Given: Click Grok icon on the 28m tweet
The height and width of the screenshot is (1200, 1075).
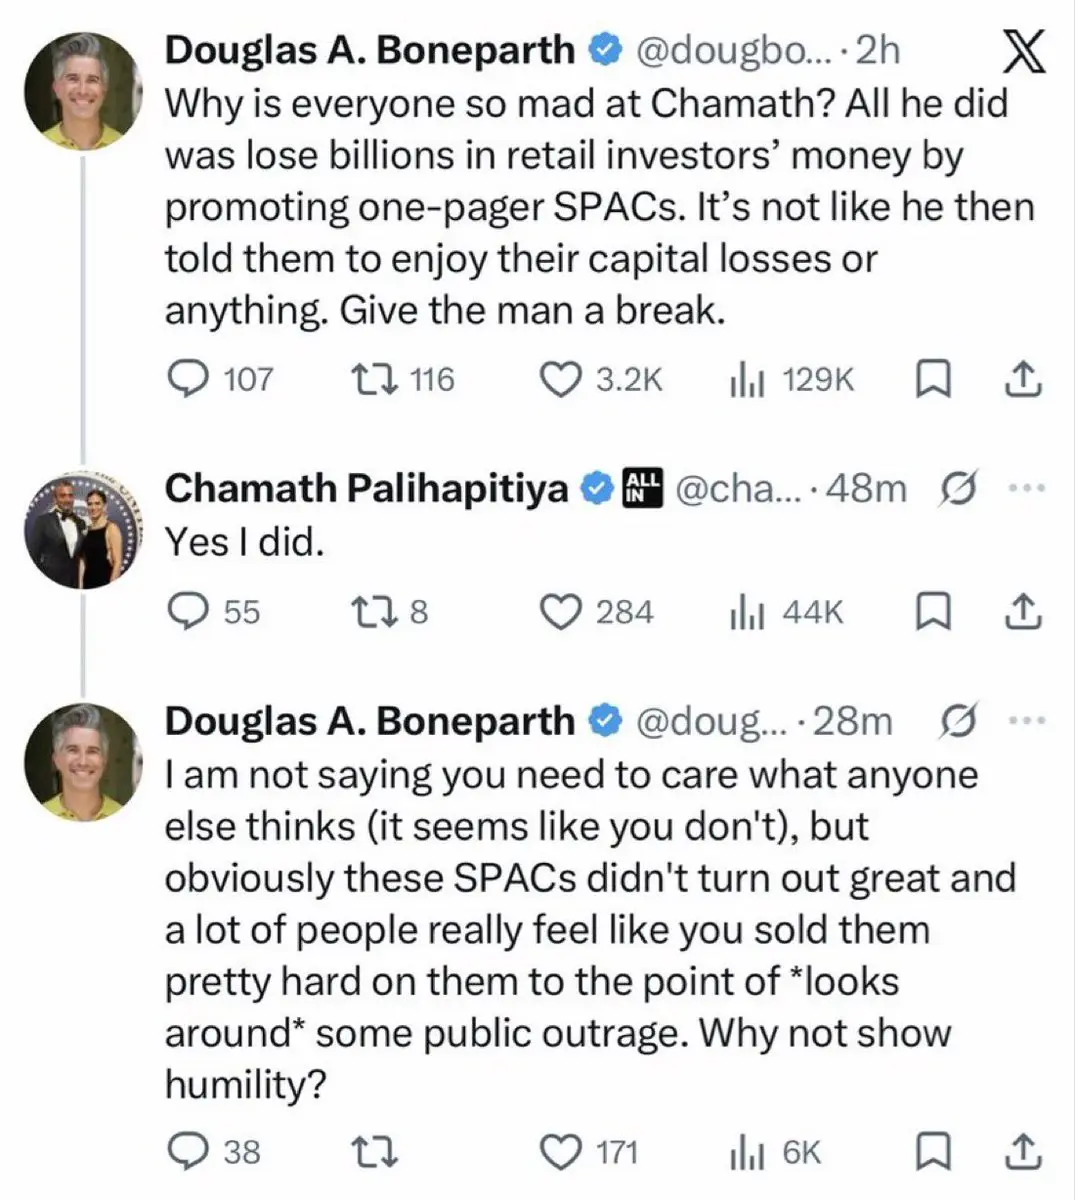Looking at the screenshot, I should coord(959,721).
